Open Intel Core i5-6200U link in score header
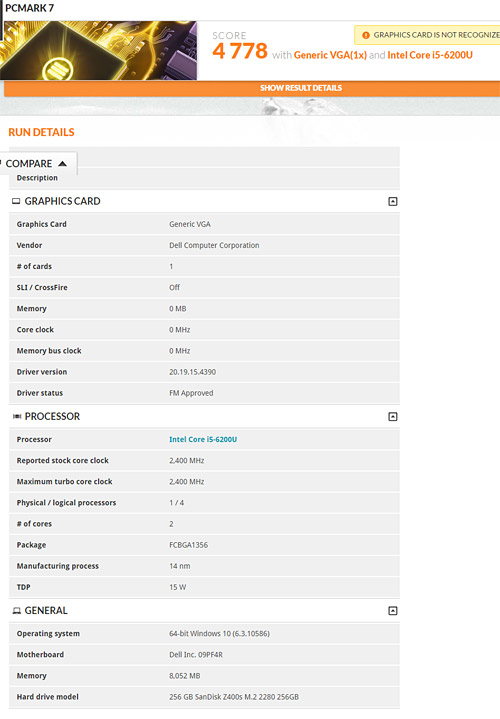Viewport: 500px width, 719px height. click(430, 55)
